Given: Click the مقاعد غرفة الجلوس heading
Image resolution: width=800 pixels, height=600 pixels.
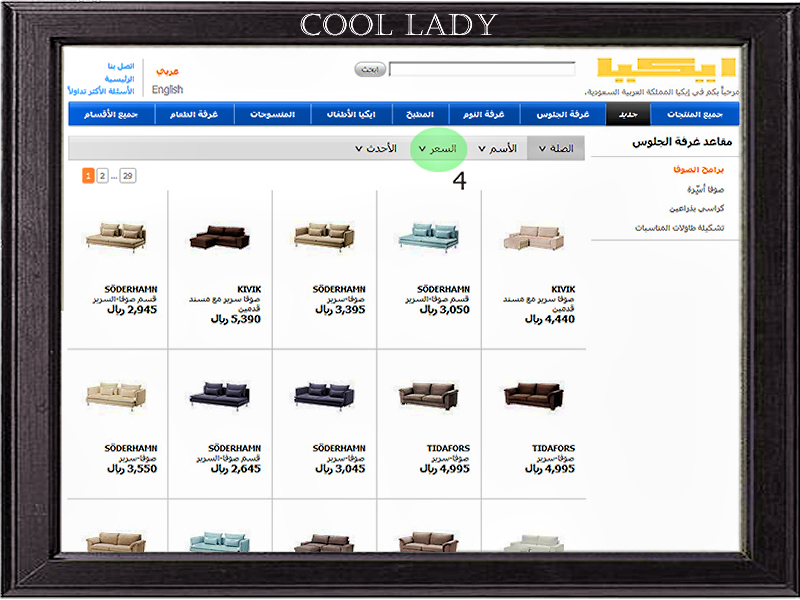Looking at the screenshot, I should [x=682, y=142].
